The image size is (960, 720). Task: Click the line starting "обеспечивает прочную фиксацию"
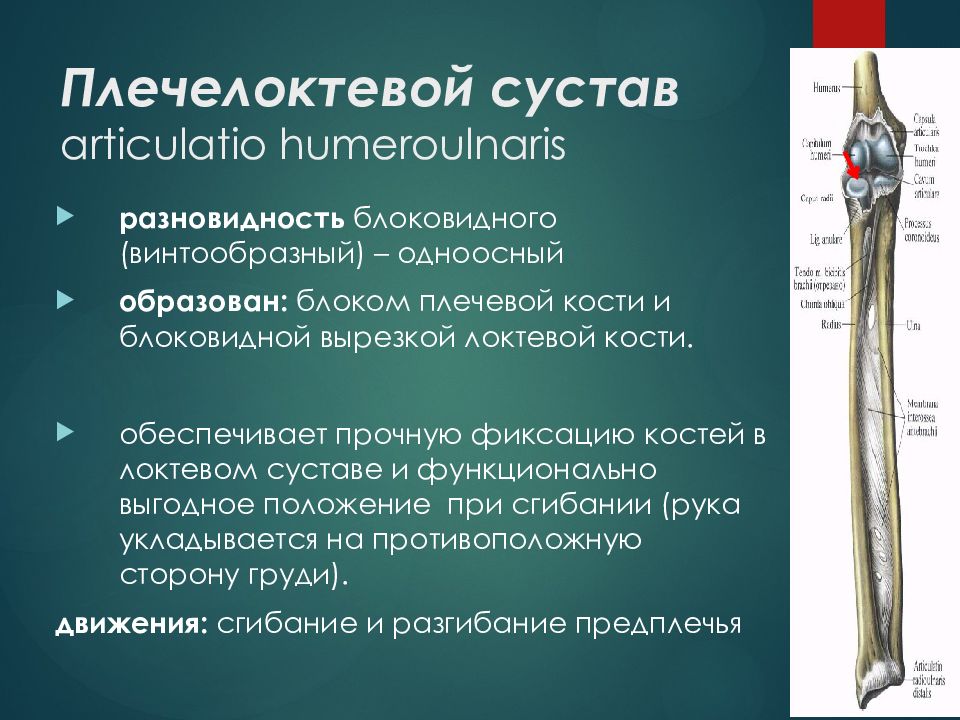443,435
